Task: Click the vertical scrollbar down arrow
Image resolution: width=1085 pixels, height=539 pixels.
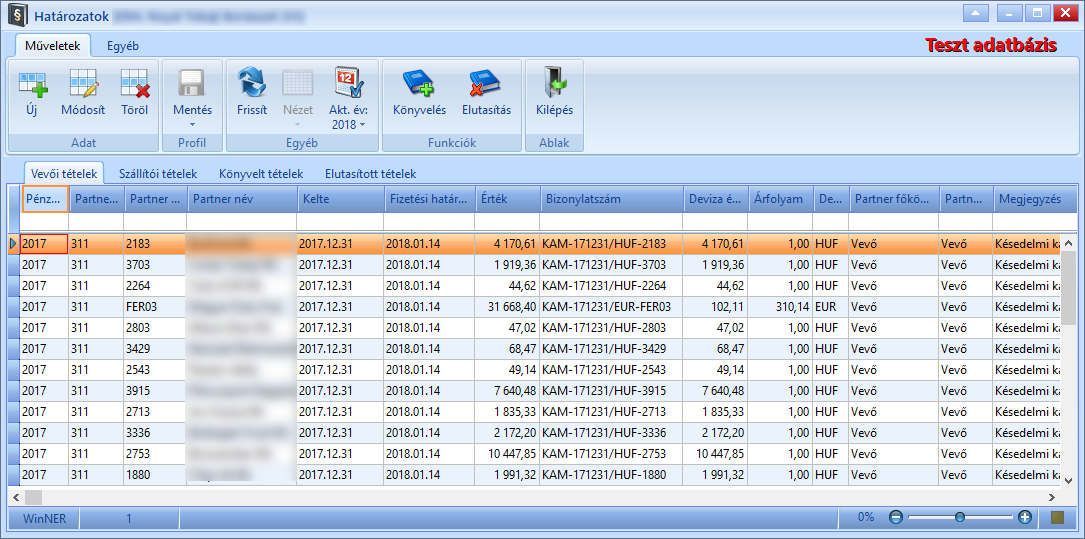Action: point(1068,479)
